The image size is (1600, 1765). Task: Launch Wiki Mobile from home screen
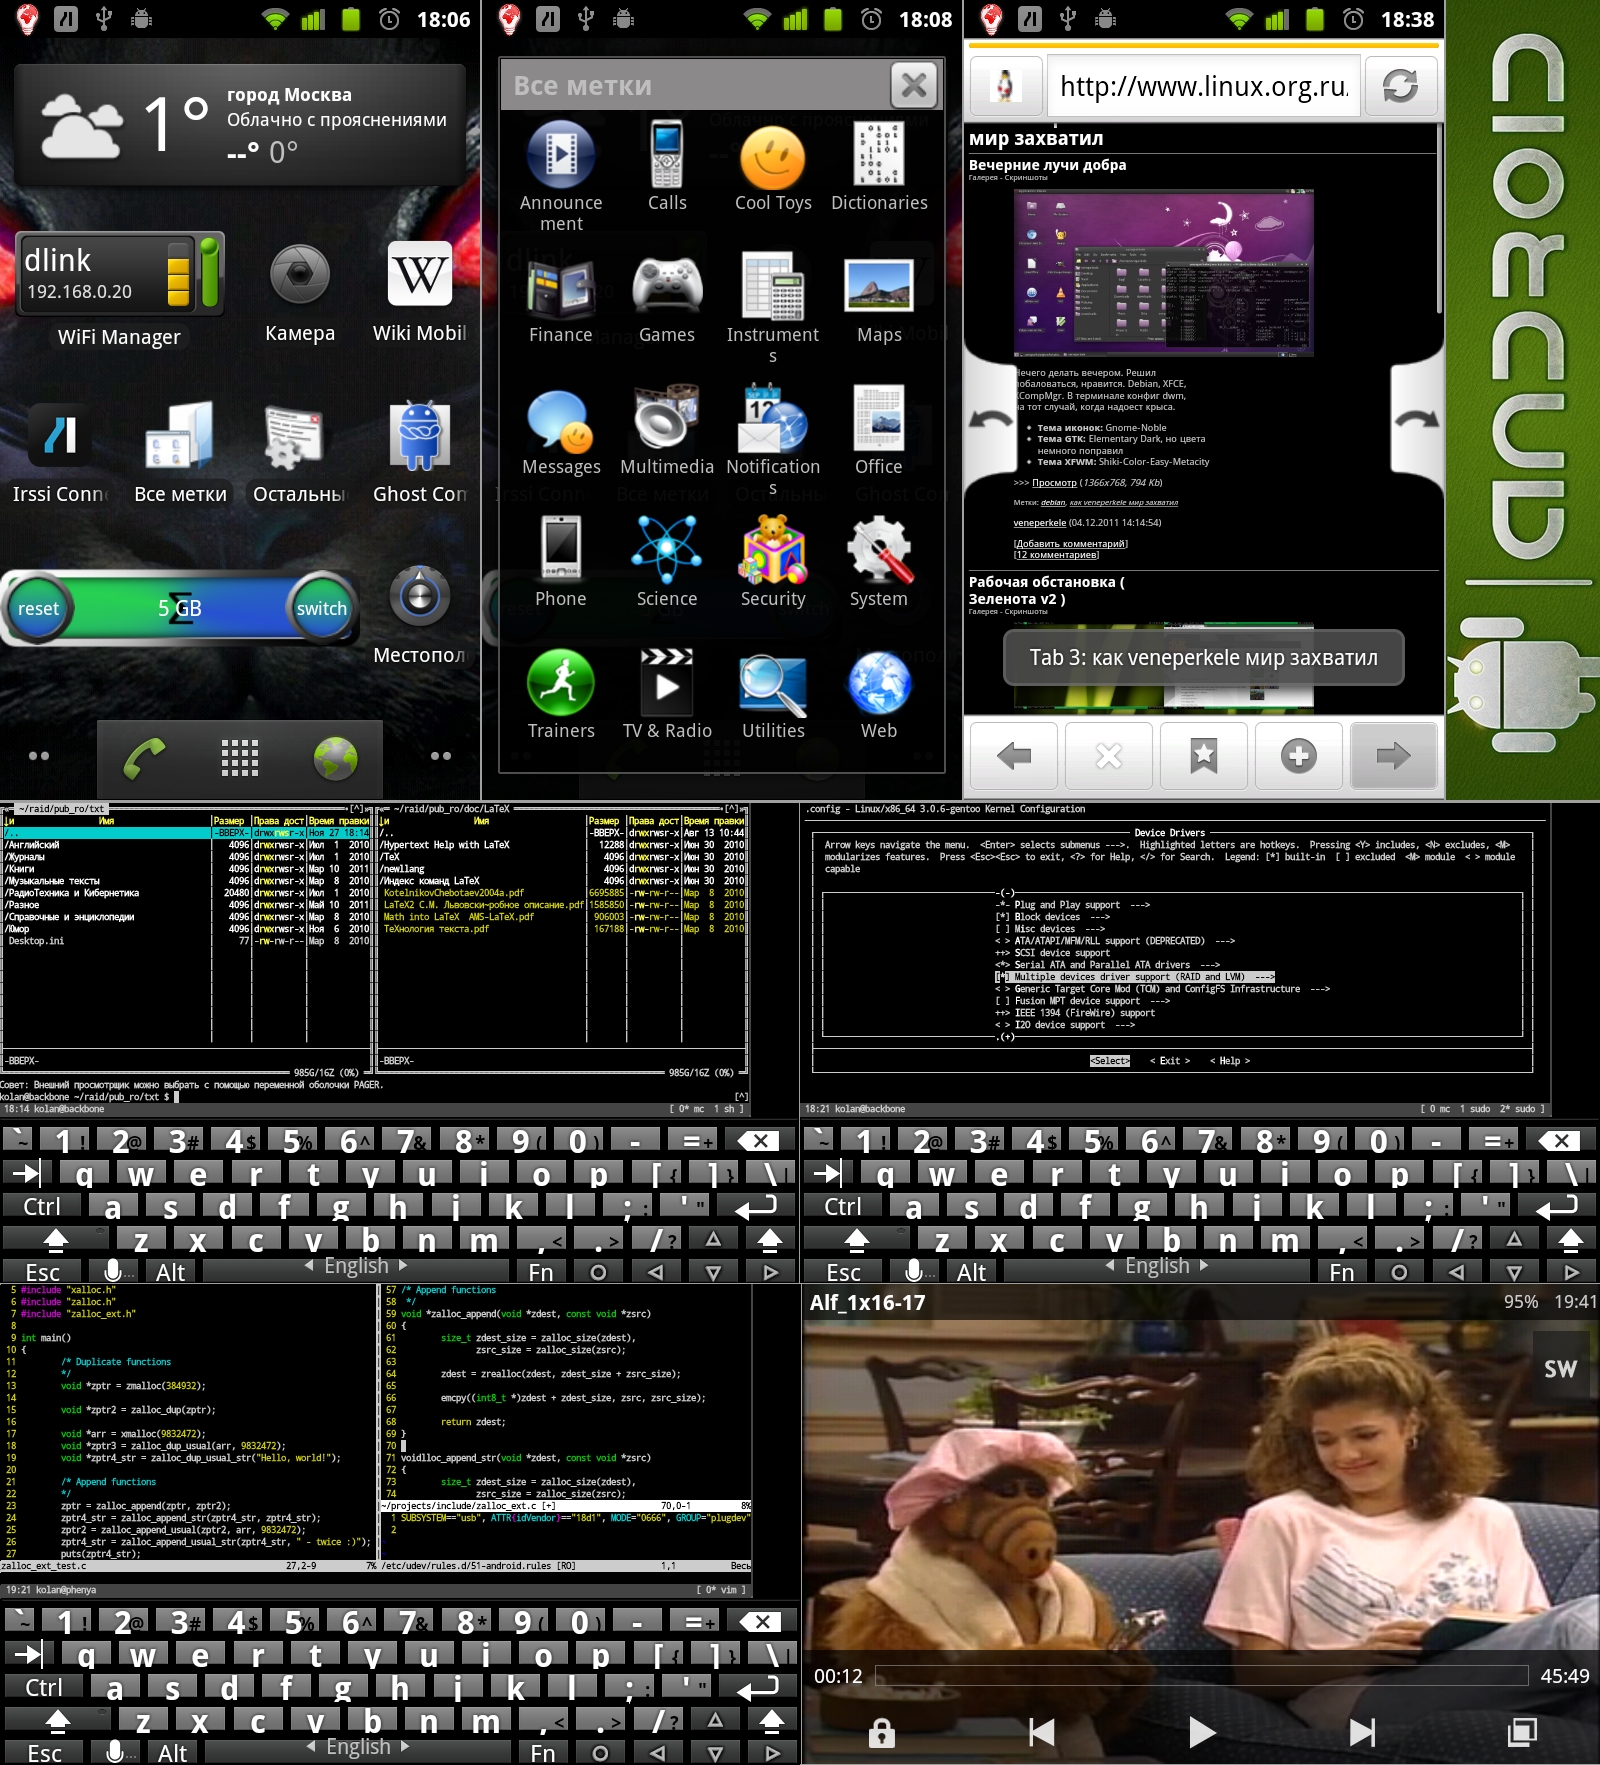419,275
